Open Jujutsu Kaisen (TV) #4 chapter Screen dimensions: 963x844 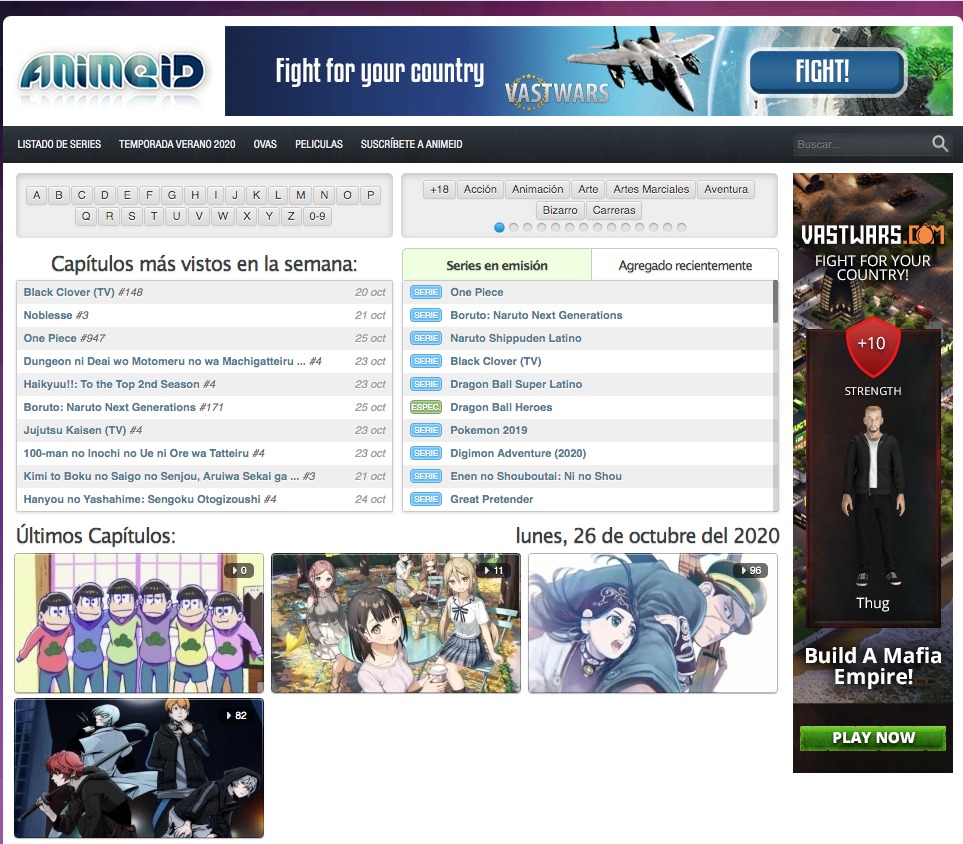click(83, 431)
